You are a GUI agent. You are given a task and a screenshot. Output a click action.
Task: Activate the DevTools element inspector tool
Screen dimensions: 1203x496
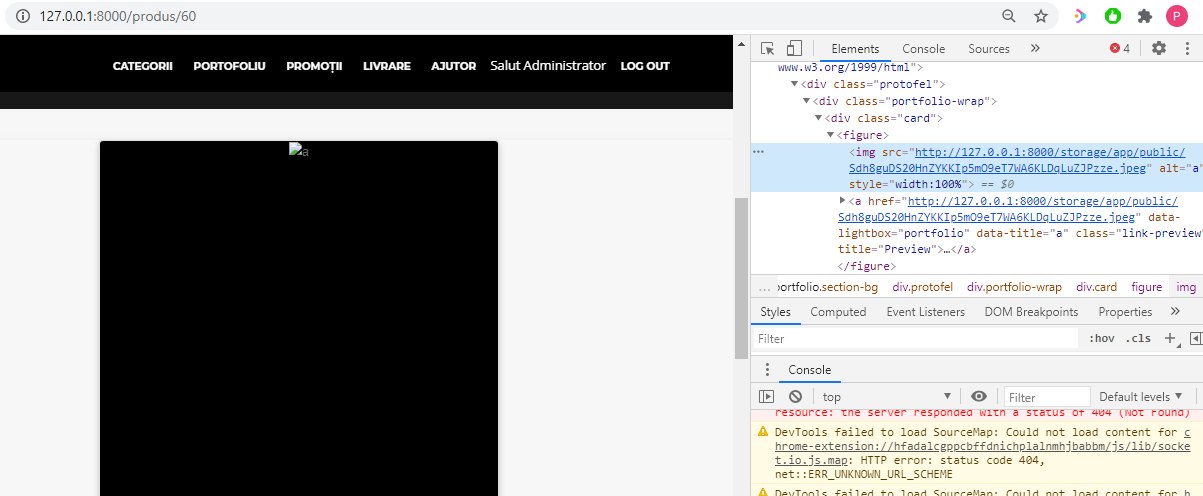click(x=768, y=48)
